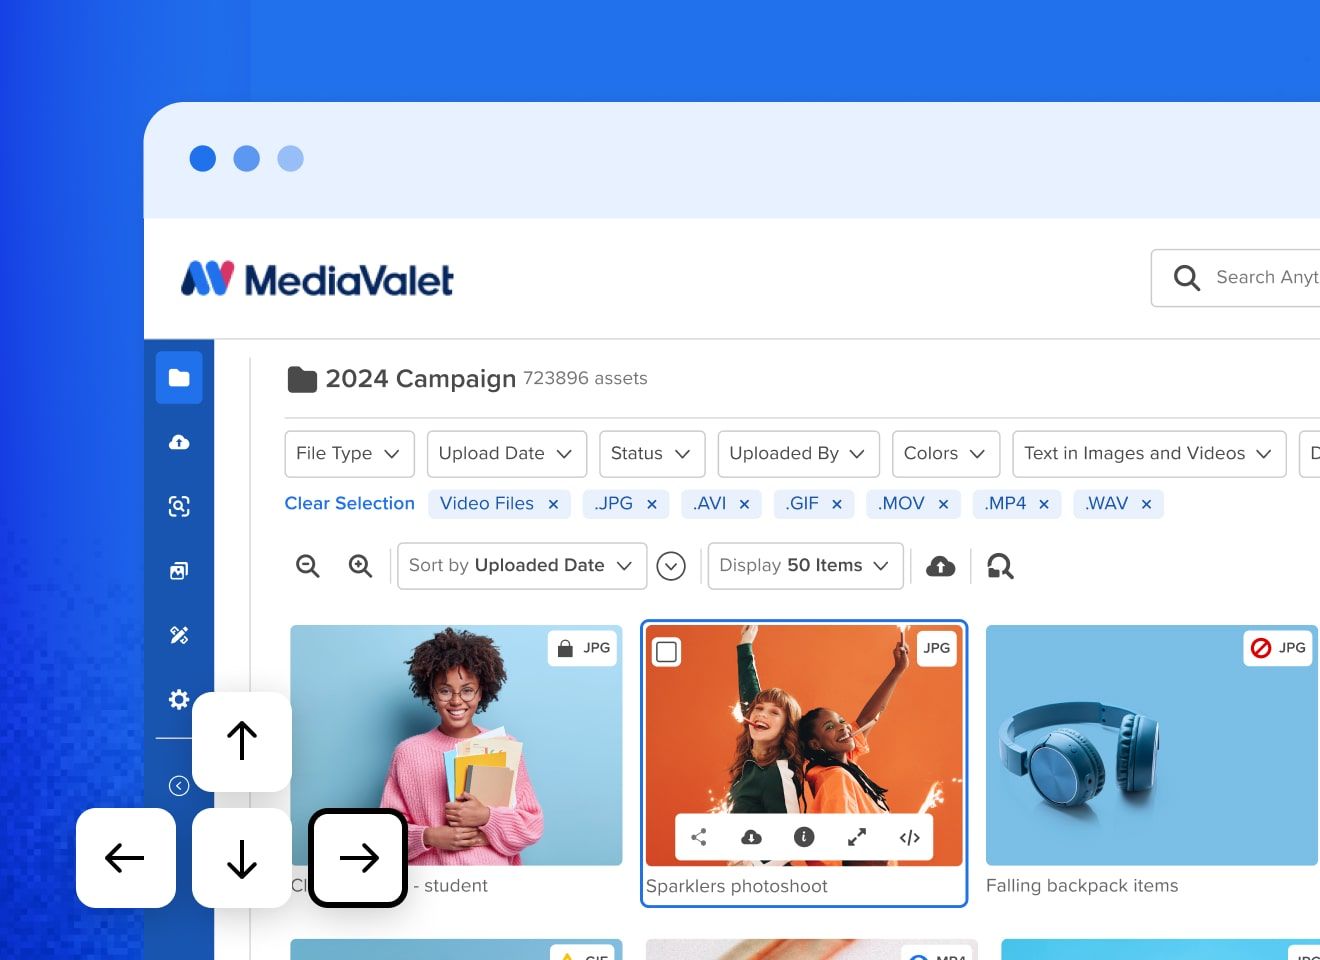
Task: Toggle sort direction circle arrow
Action: tap(671, 567)
